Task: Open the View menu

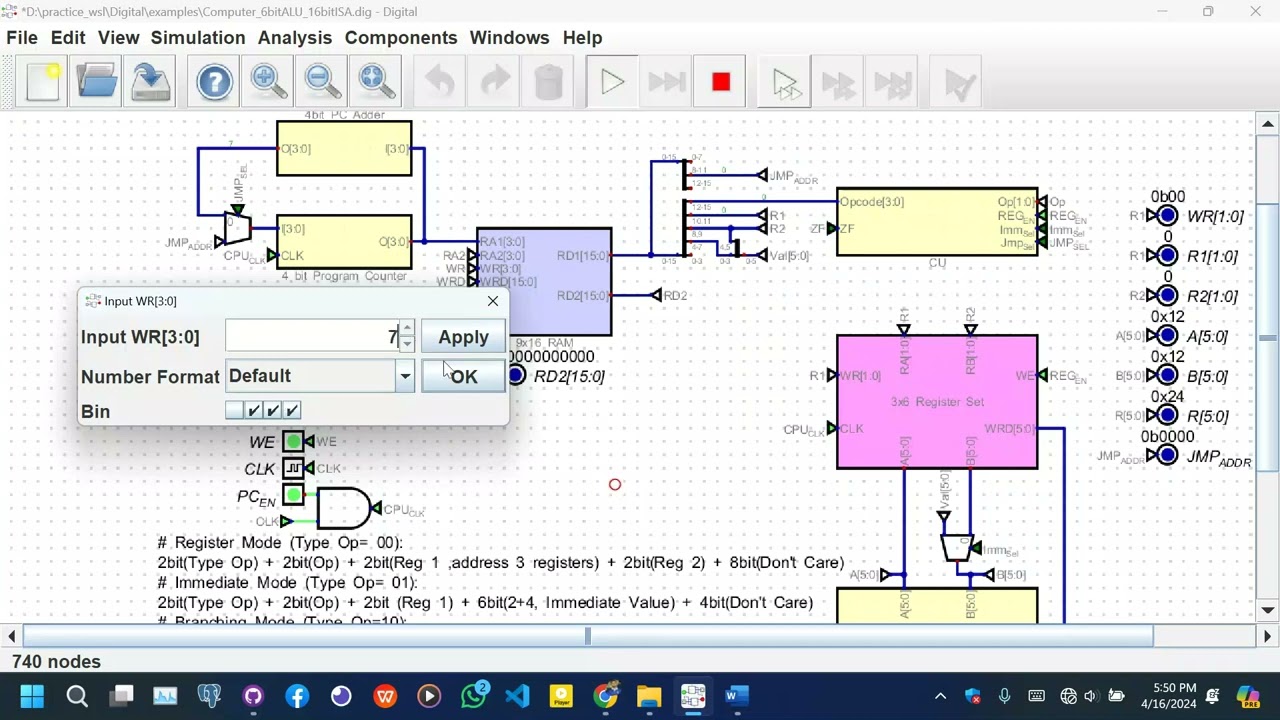Action: (x=118, y=37)
